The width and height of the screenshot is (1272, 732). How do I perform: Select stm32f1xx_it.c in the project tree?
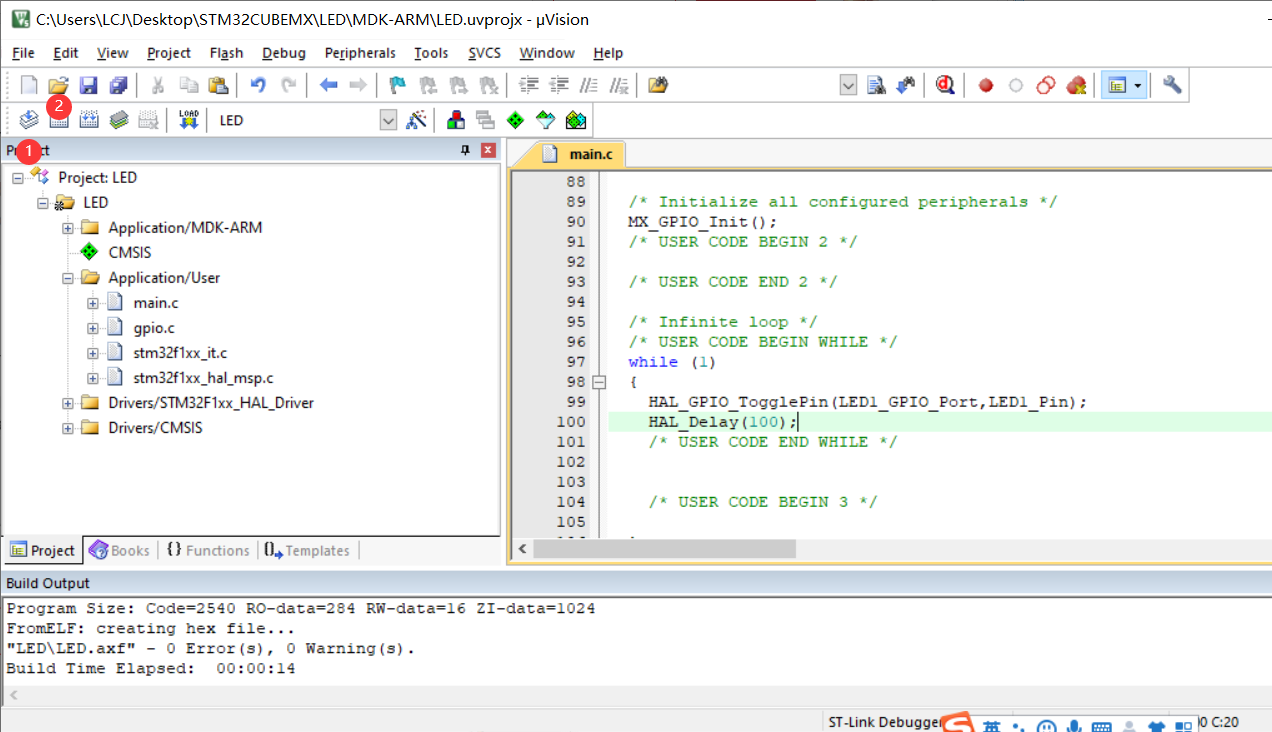[181, 353]
